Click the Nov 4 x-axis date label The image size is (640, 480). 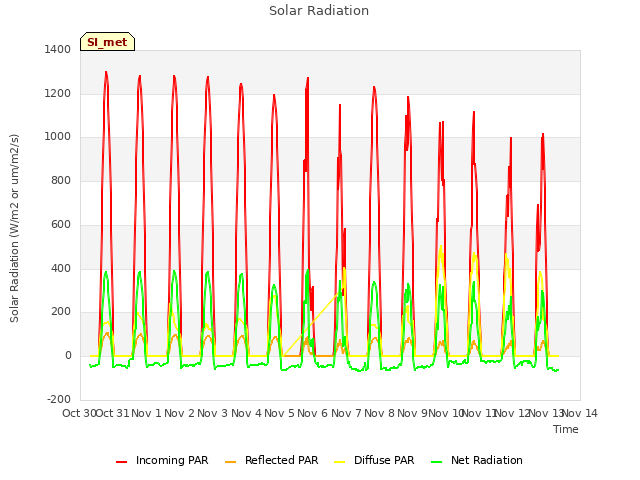[x=246, y=413]
